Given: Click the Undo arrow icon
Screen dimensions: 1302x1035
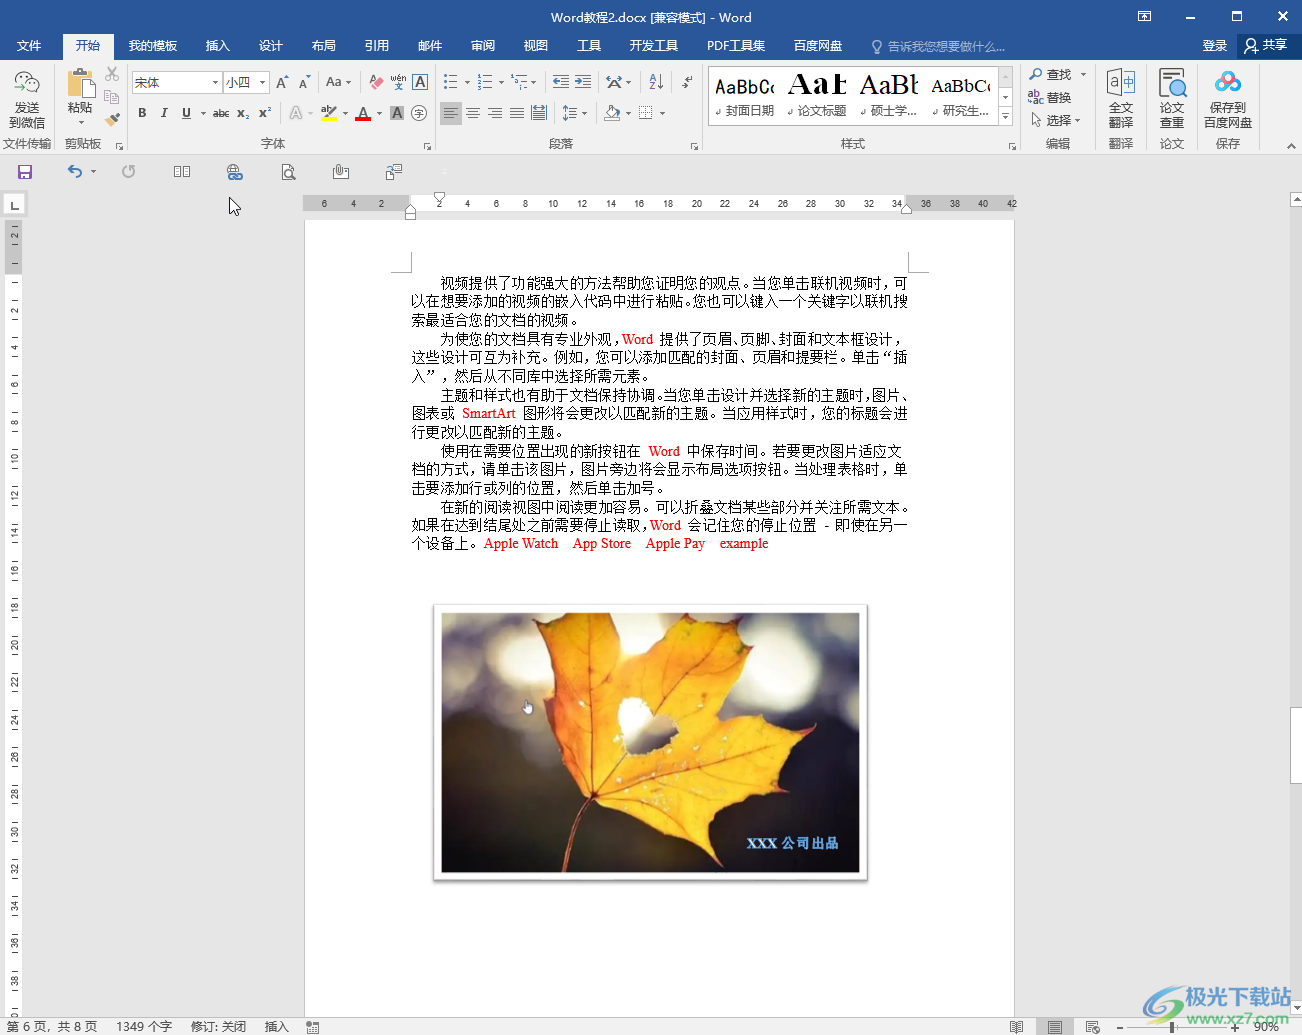Looking at the screenshot, I should click(x=75, y=172).
